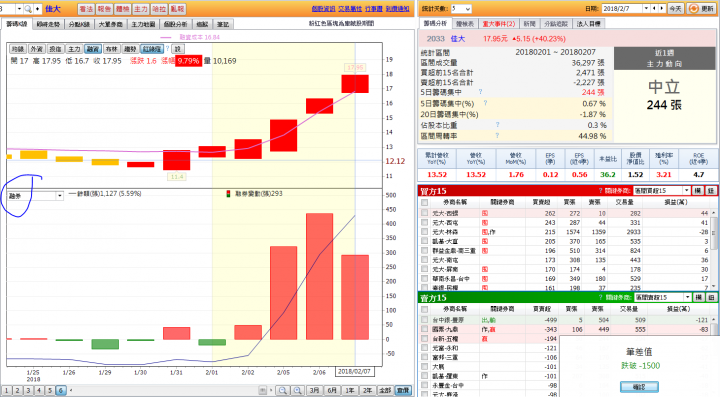This screenshot has height=397, width=720.
Task: Open the date picker dropdown arrow
Action: [646, 9]
